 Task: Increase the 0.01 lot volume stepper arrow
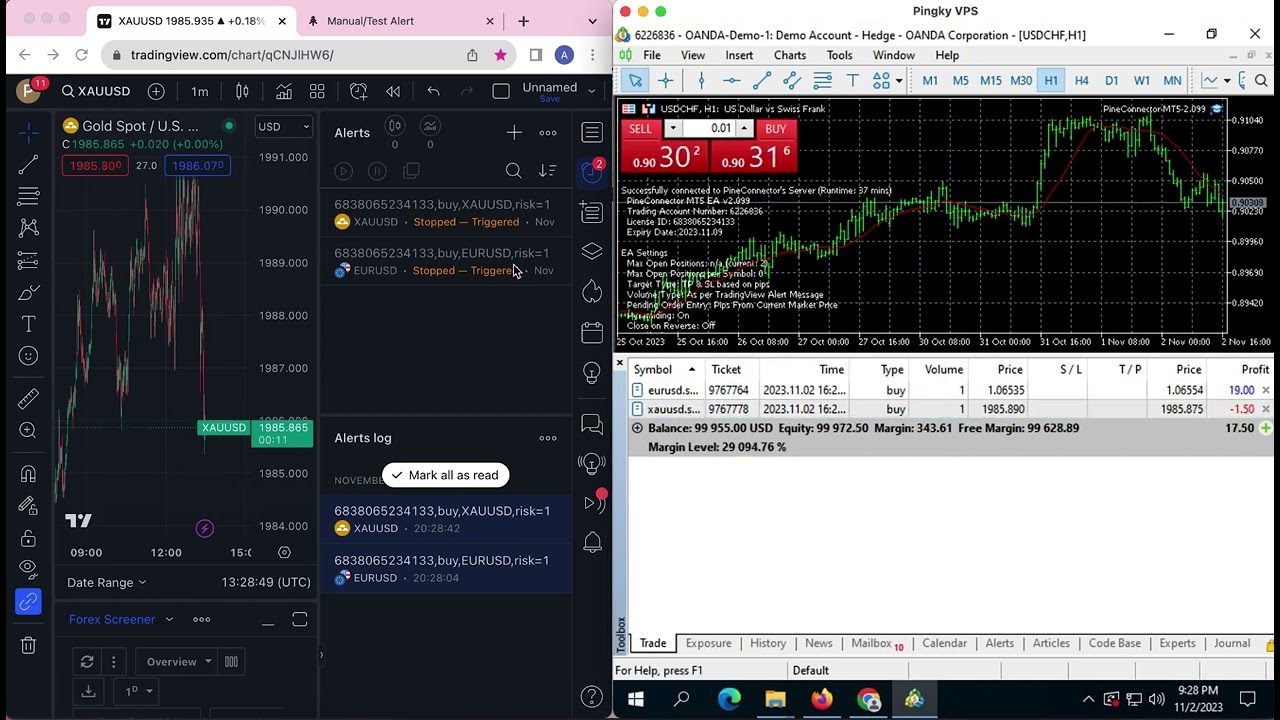[744, 129]
